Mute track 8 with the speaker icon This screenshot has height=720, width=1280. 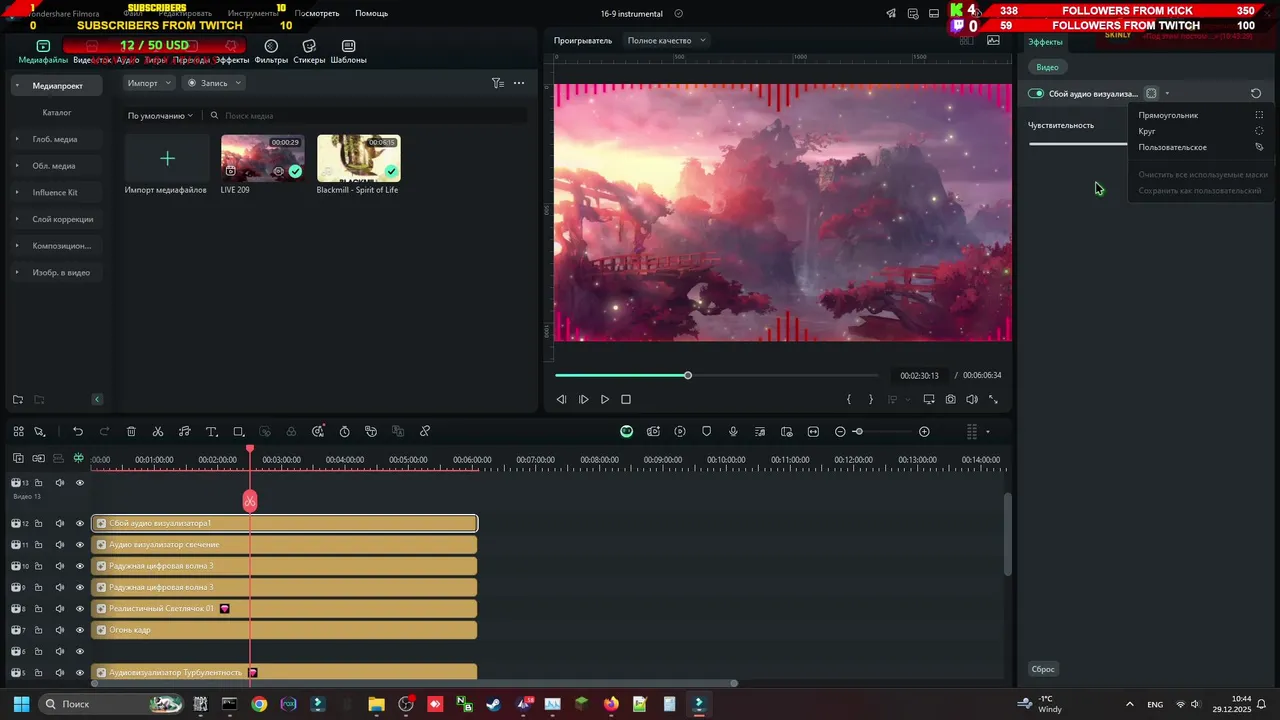point(59,609)
